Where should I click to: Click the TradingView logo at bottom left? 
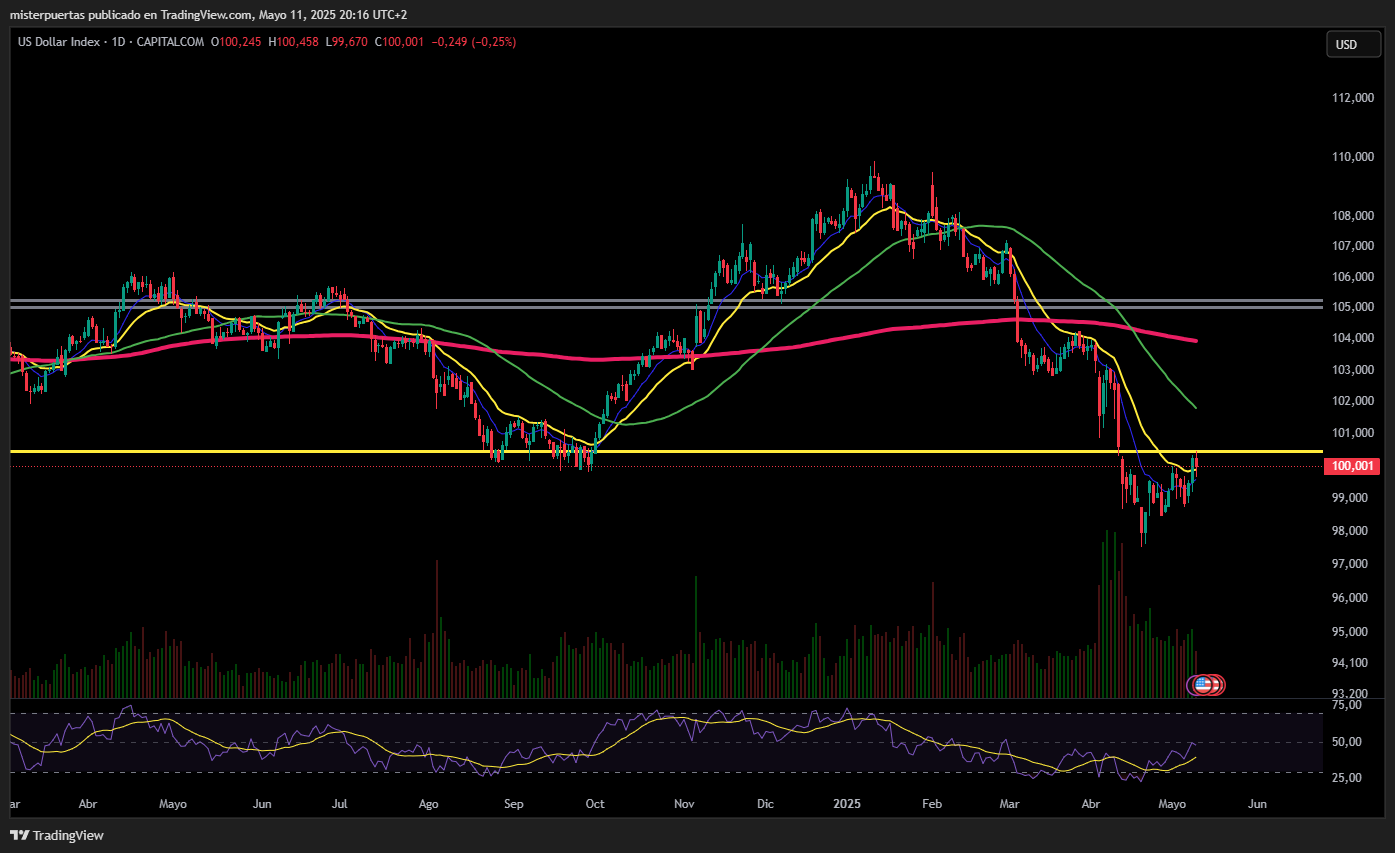[56, 835]
